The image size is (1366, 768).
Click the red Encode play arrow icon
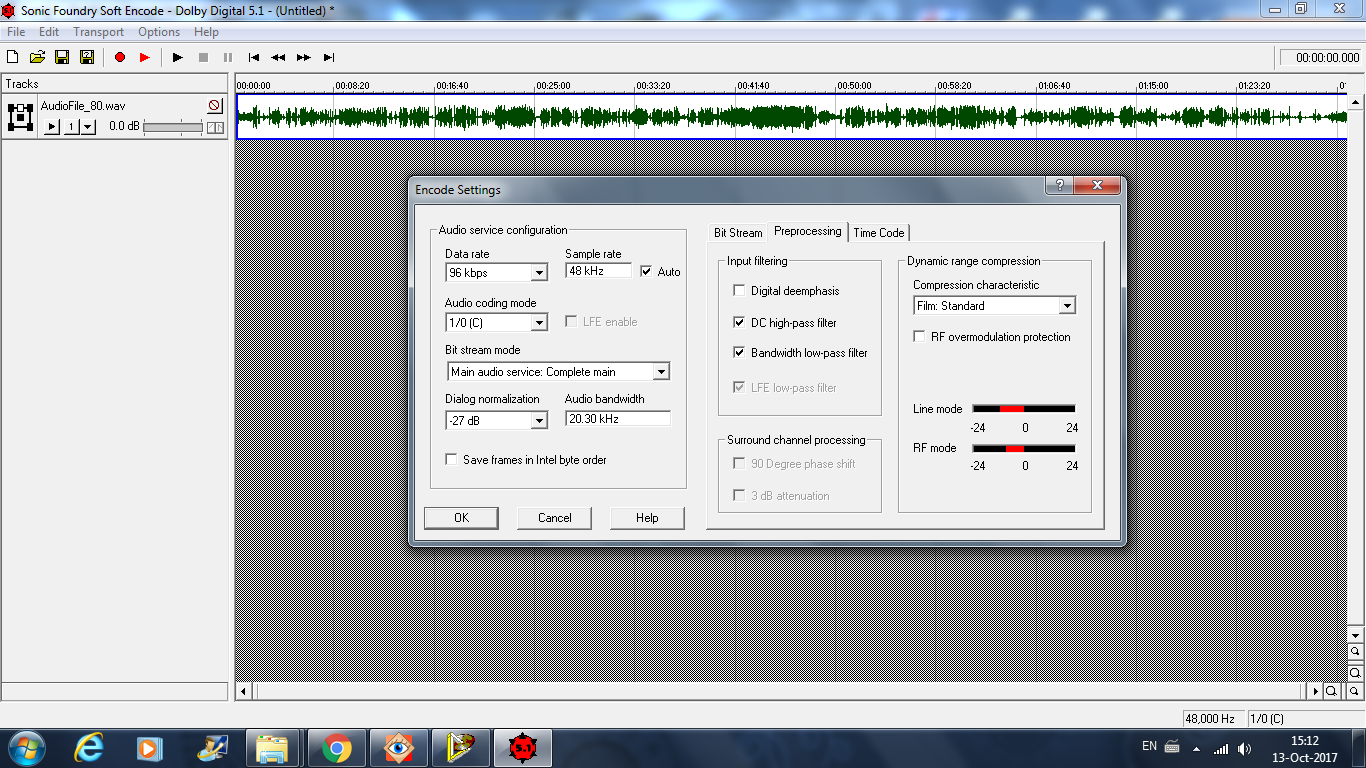(x=145, y=58)
